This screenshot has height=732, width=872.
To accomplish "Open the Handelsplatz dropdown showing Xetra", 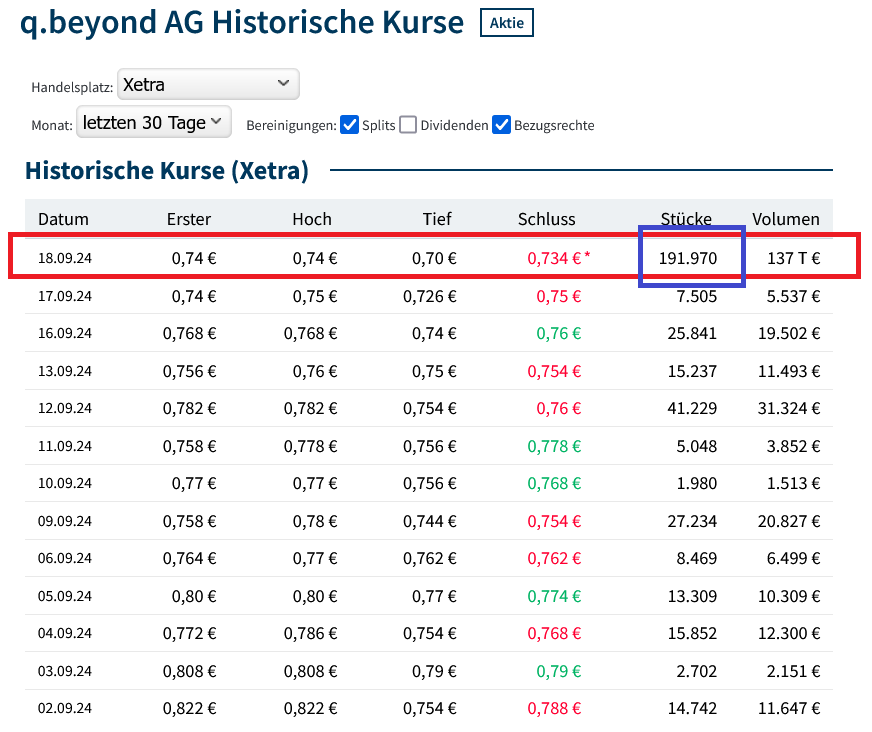I will [207, 84].
